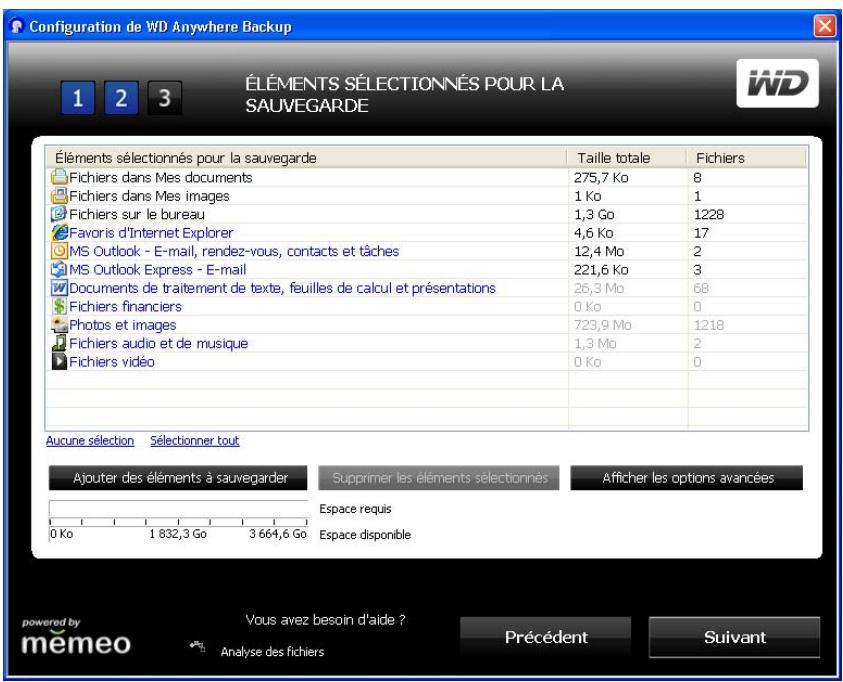This screenshot has height=682, width=843.
Task: Select Documents de traitement de texte row
Action: point(427,288)
